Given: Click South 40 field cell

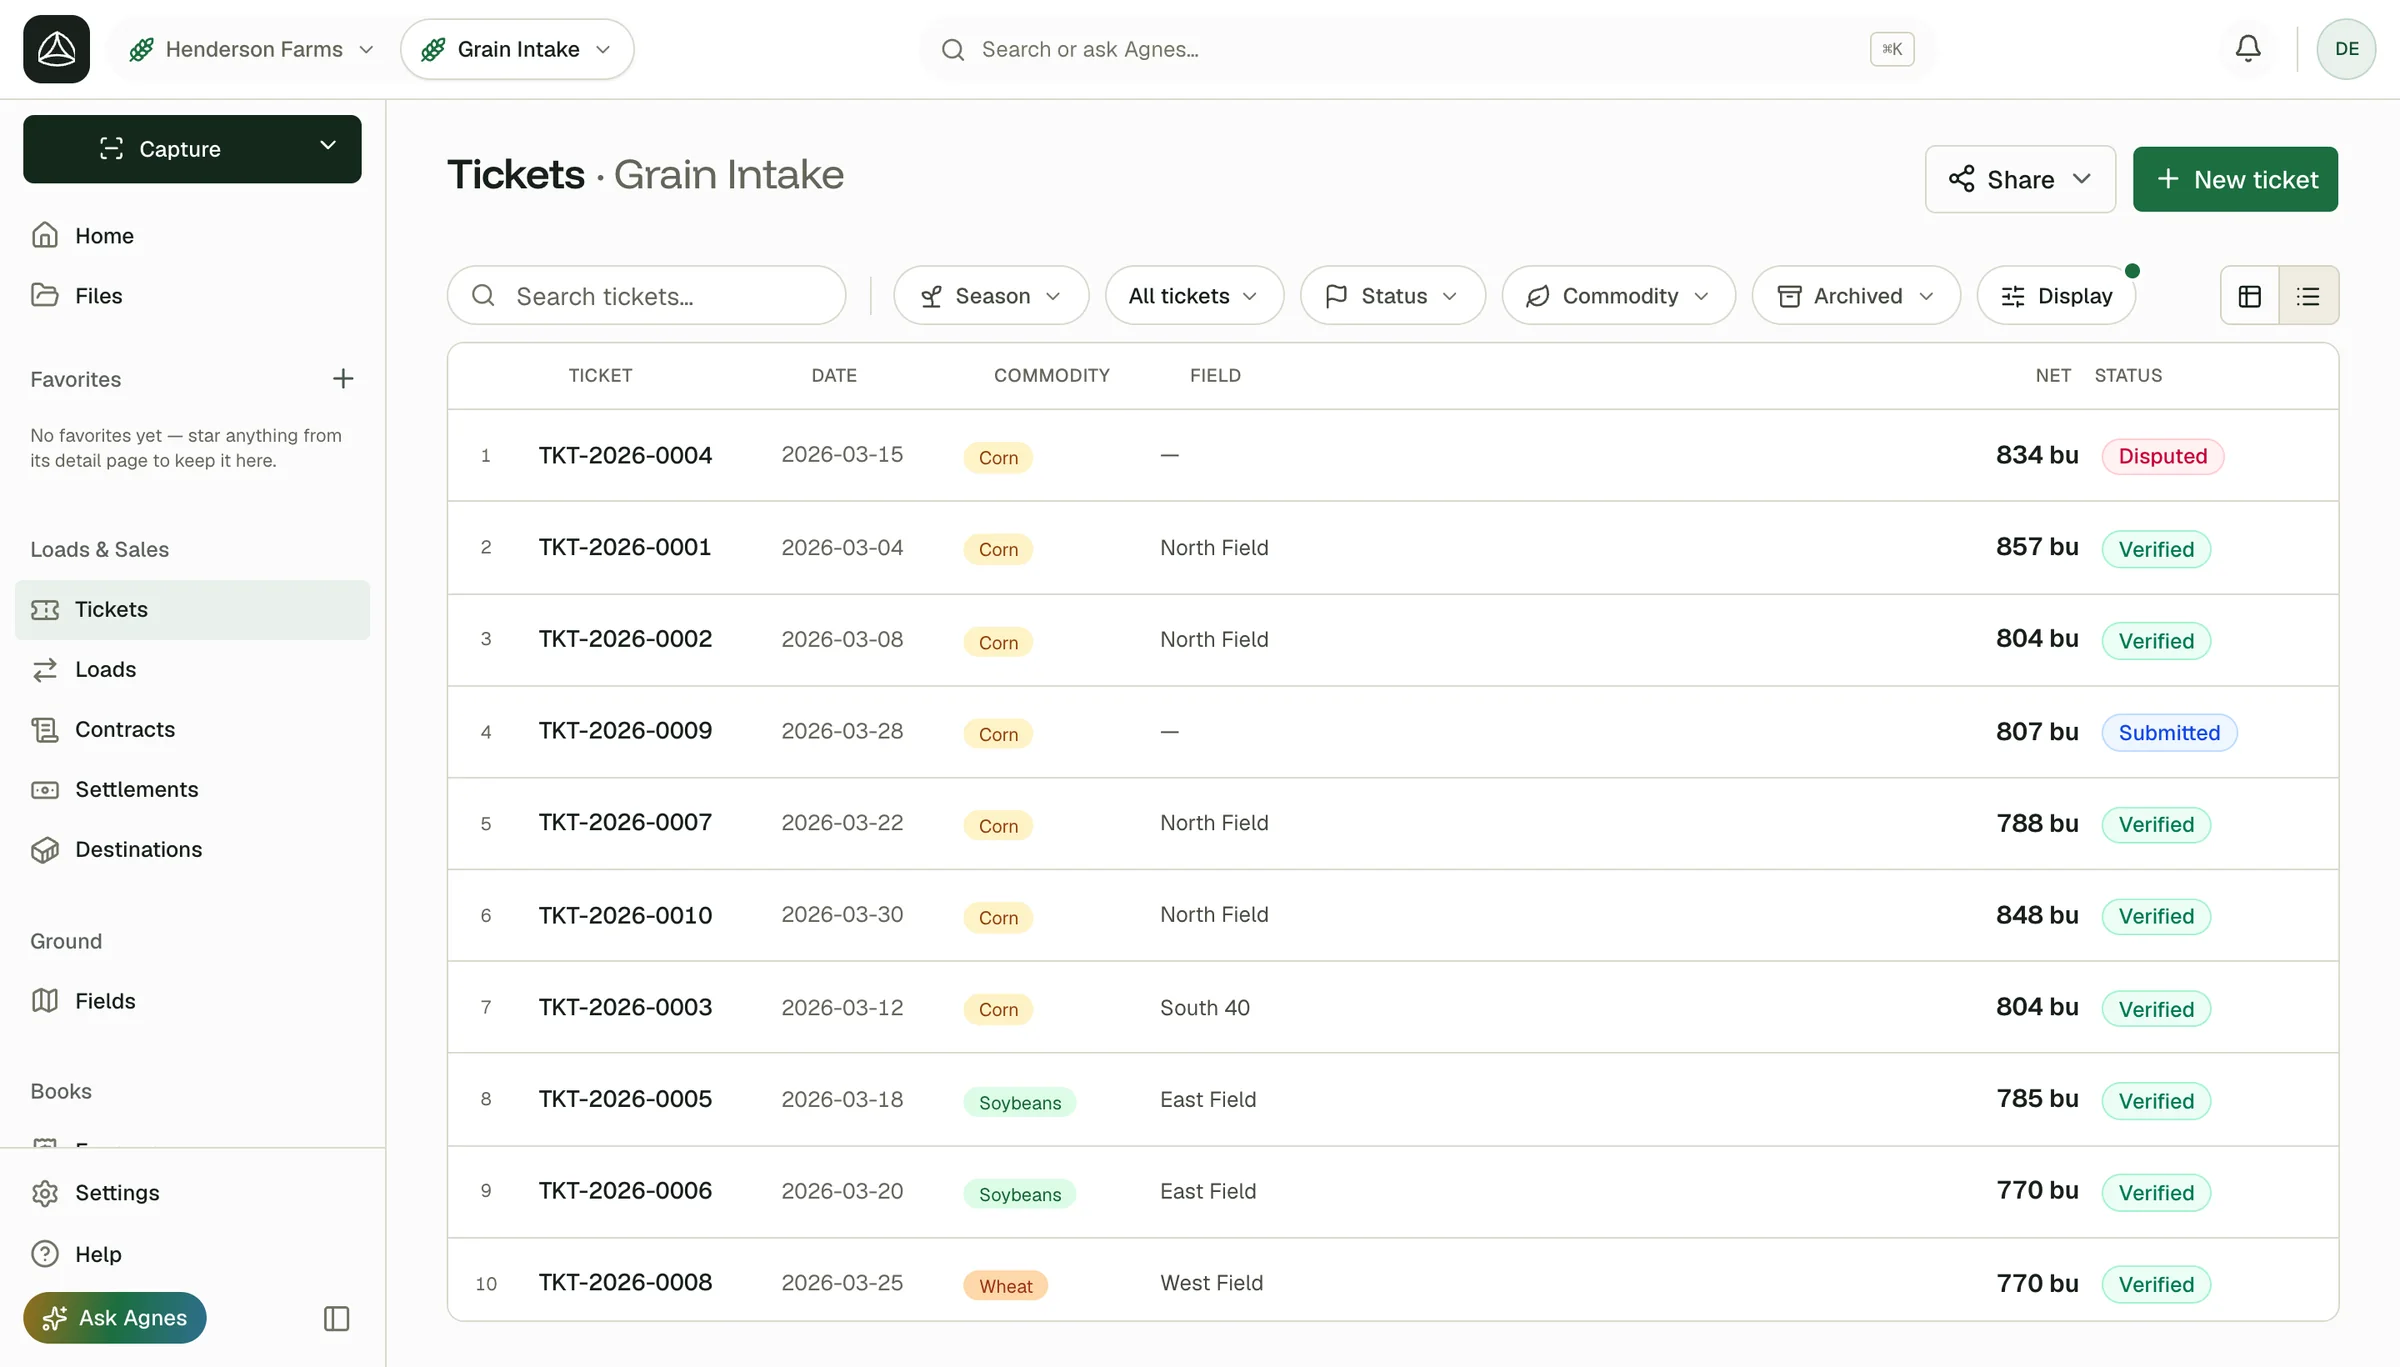Looking at the screenshot, I should click(x=1205, y=1008).
